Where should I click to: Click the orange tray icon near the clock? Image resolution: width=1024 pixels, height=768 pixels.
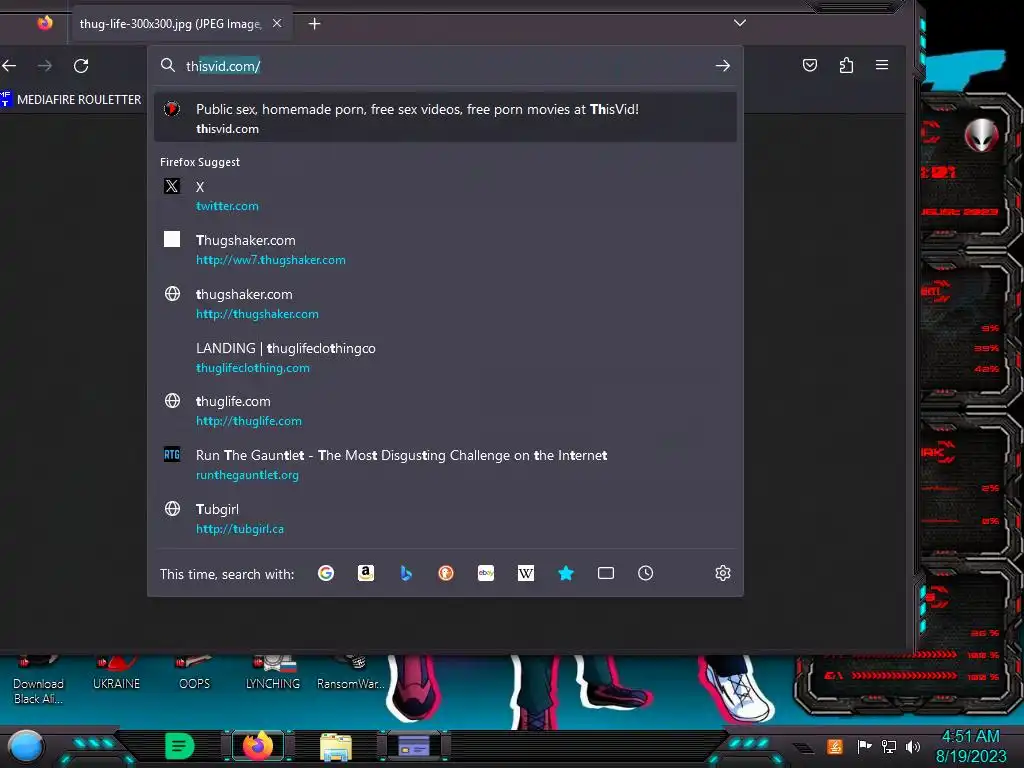tap(835, 746)
